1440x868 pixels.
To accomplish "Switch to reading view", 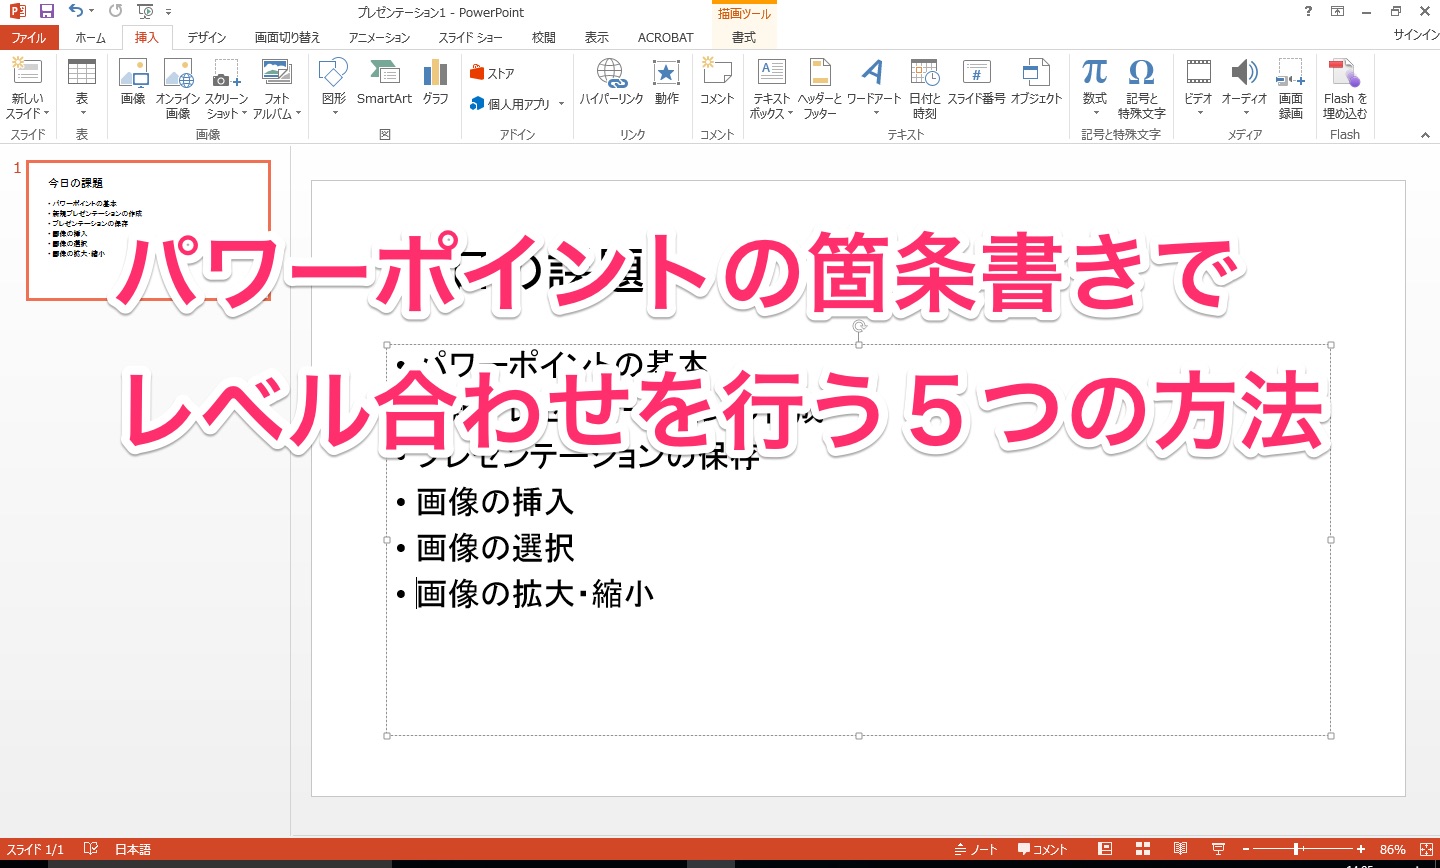I will coord(1181,849).
